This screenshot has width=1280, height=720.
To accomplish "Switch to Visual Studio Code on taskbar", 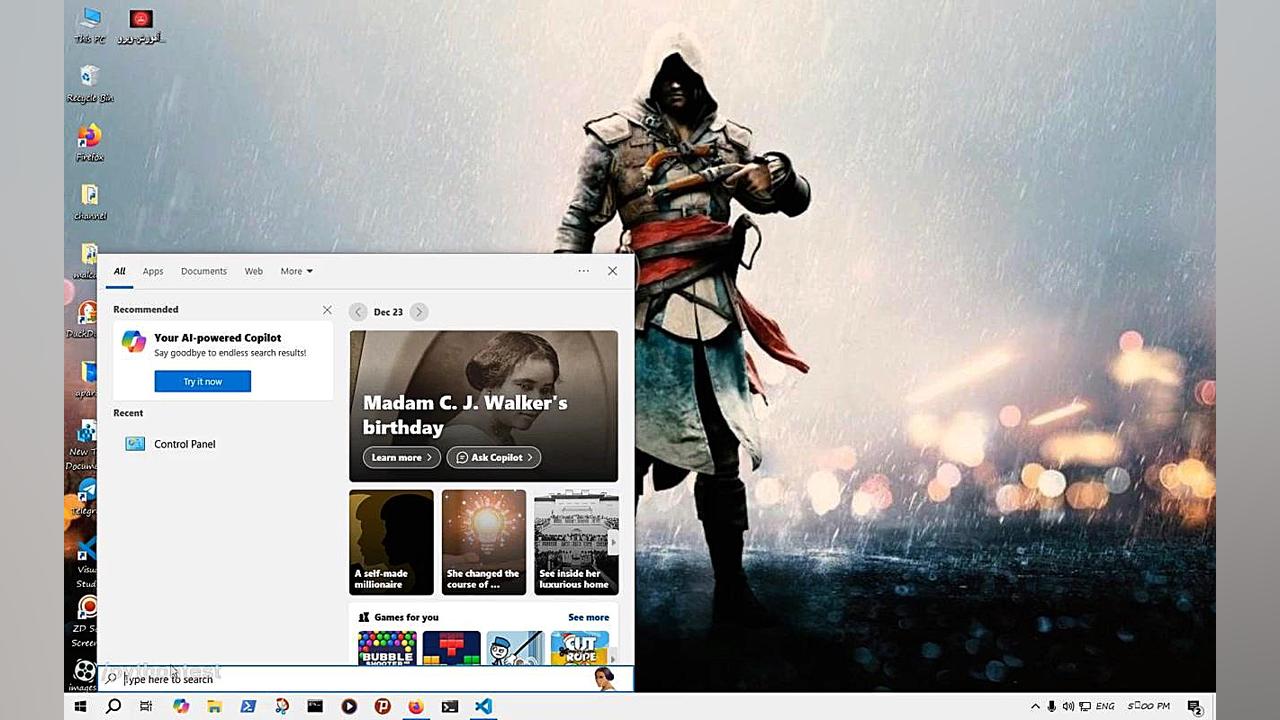I will [x=483, y=706].
